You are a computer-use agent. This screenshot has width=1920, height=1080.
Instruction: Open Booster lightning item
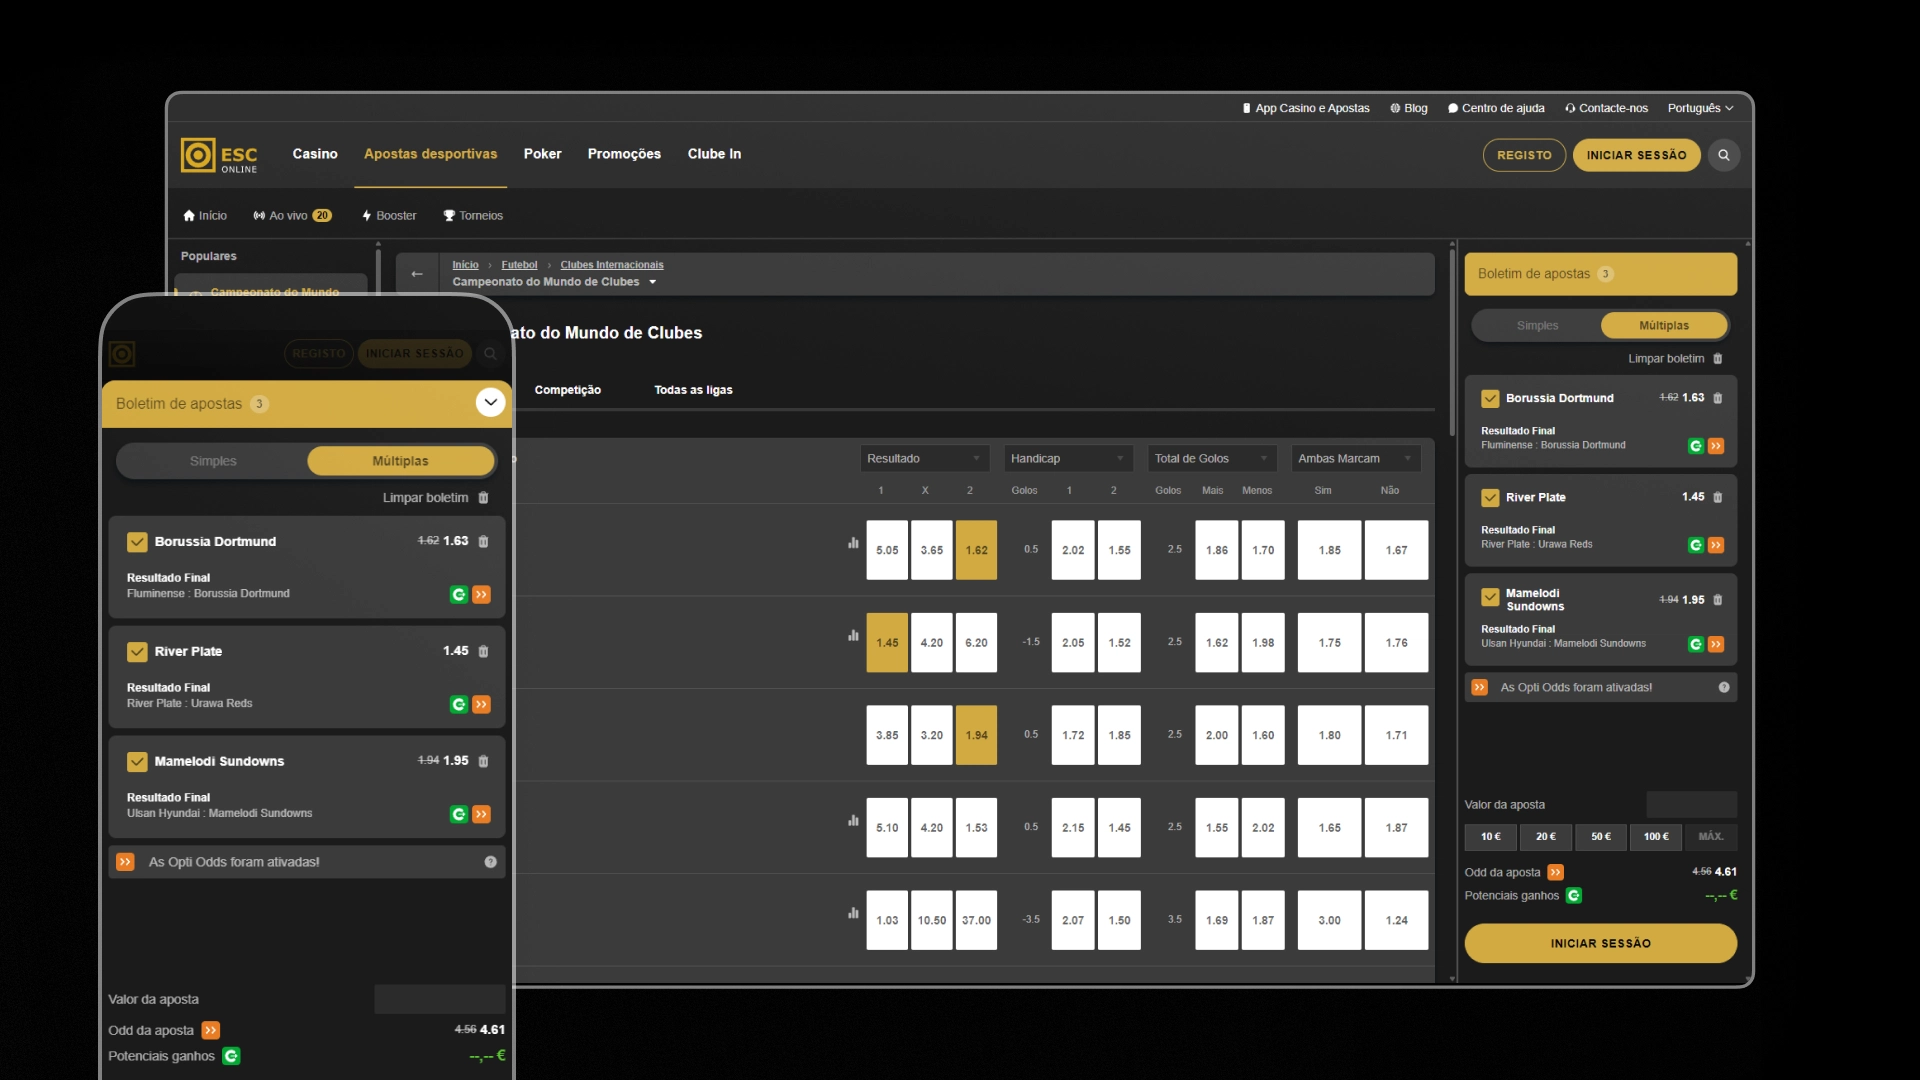point(389,216)
